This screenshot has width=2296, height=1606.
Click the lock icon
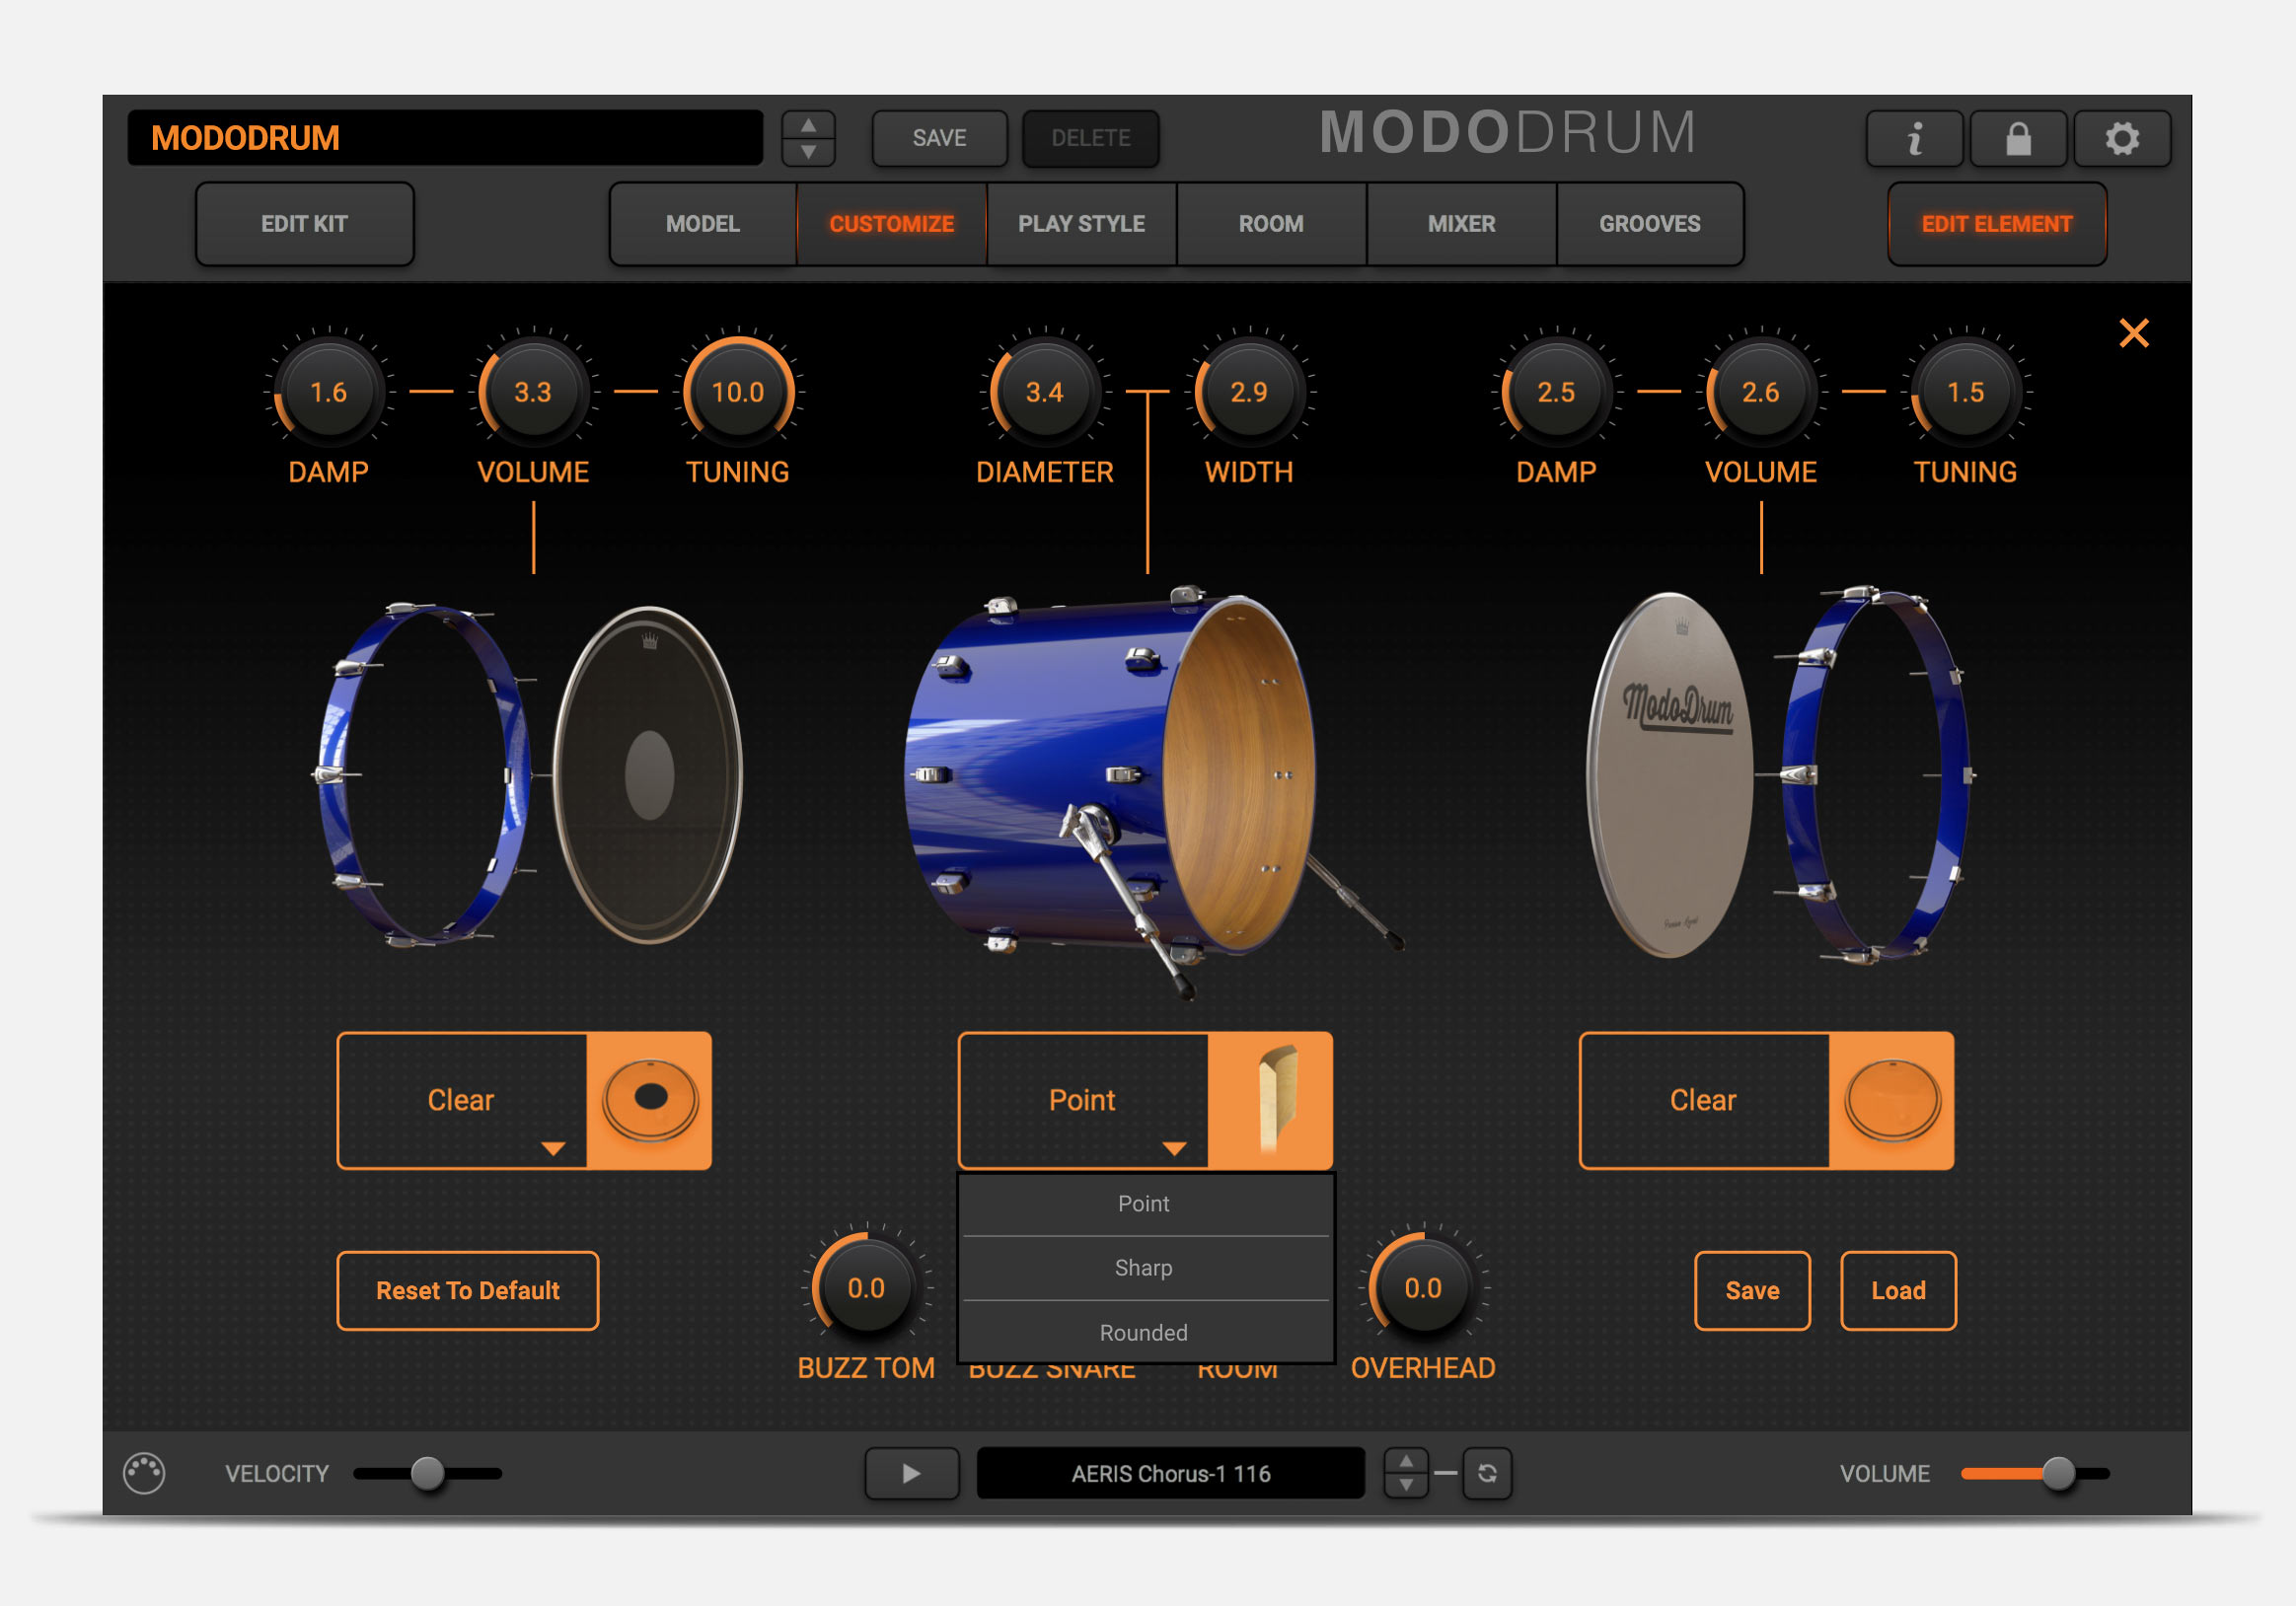[x=2017, y=138]
